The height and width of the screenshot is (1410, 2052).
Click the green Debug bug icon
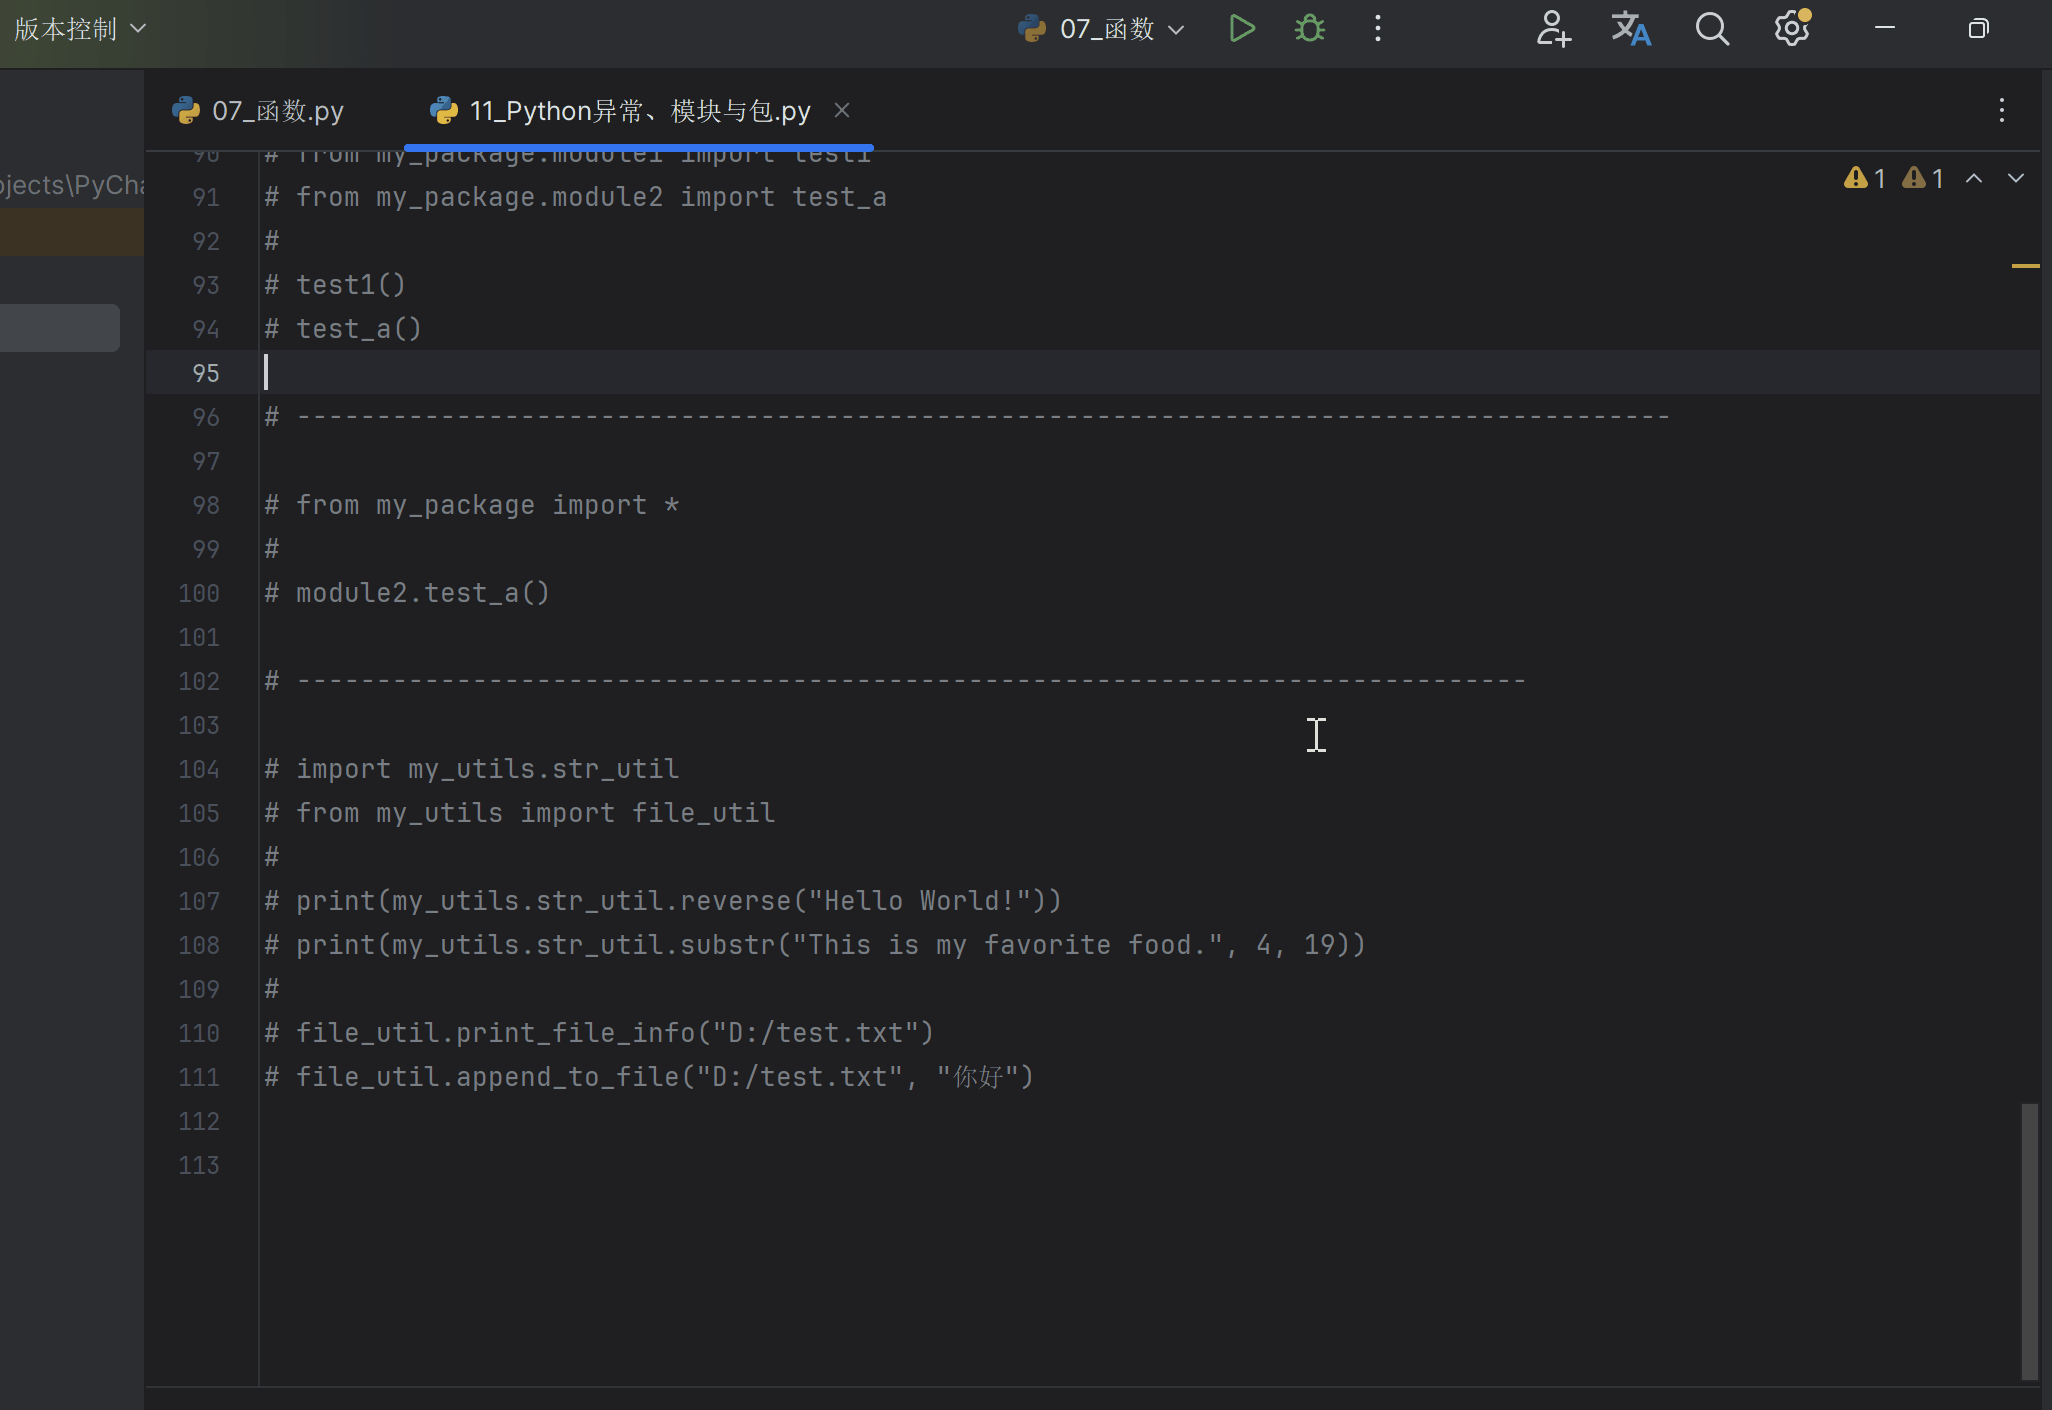coord(1309,29)
